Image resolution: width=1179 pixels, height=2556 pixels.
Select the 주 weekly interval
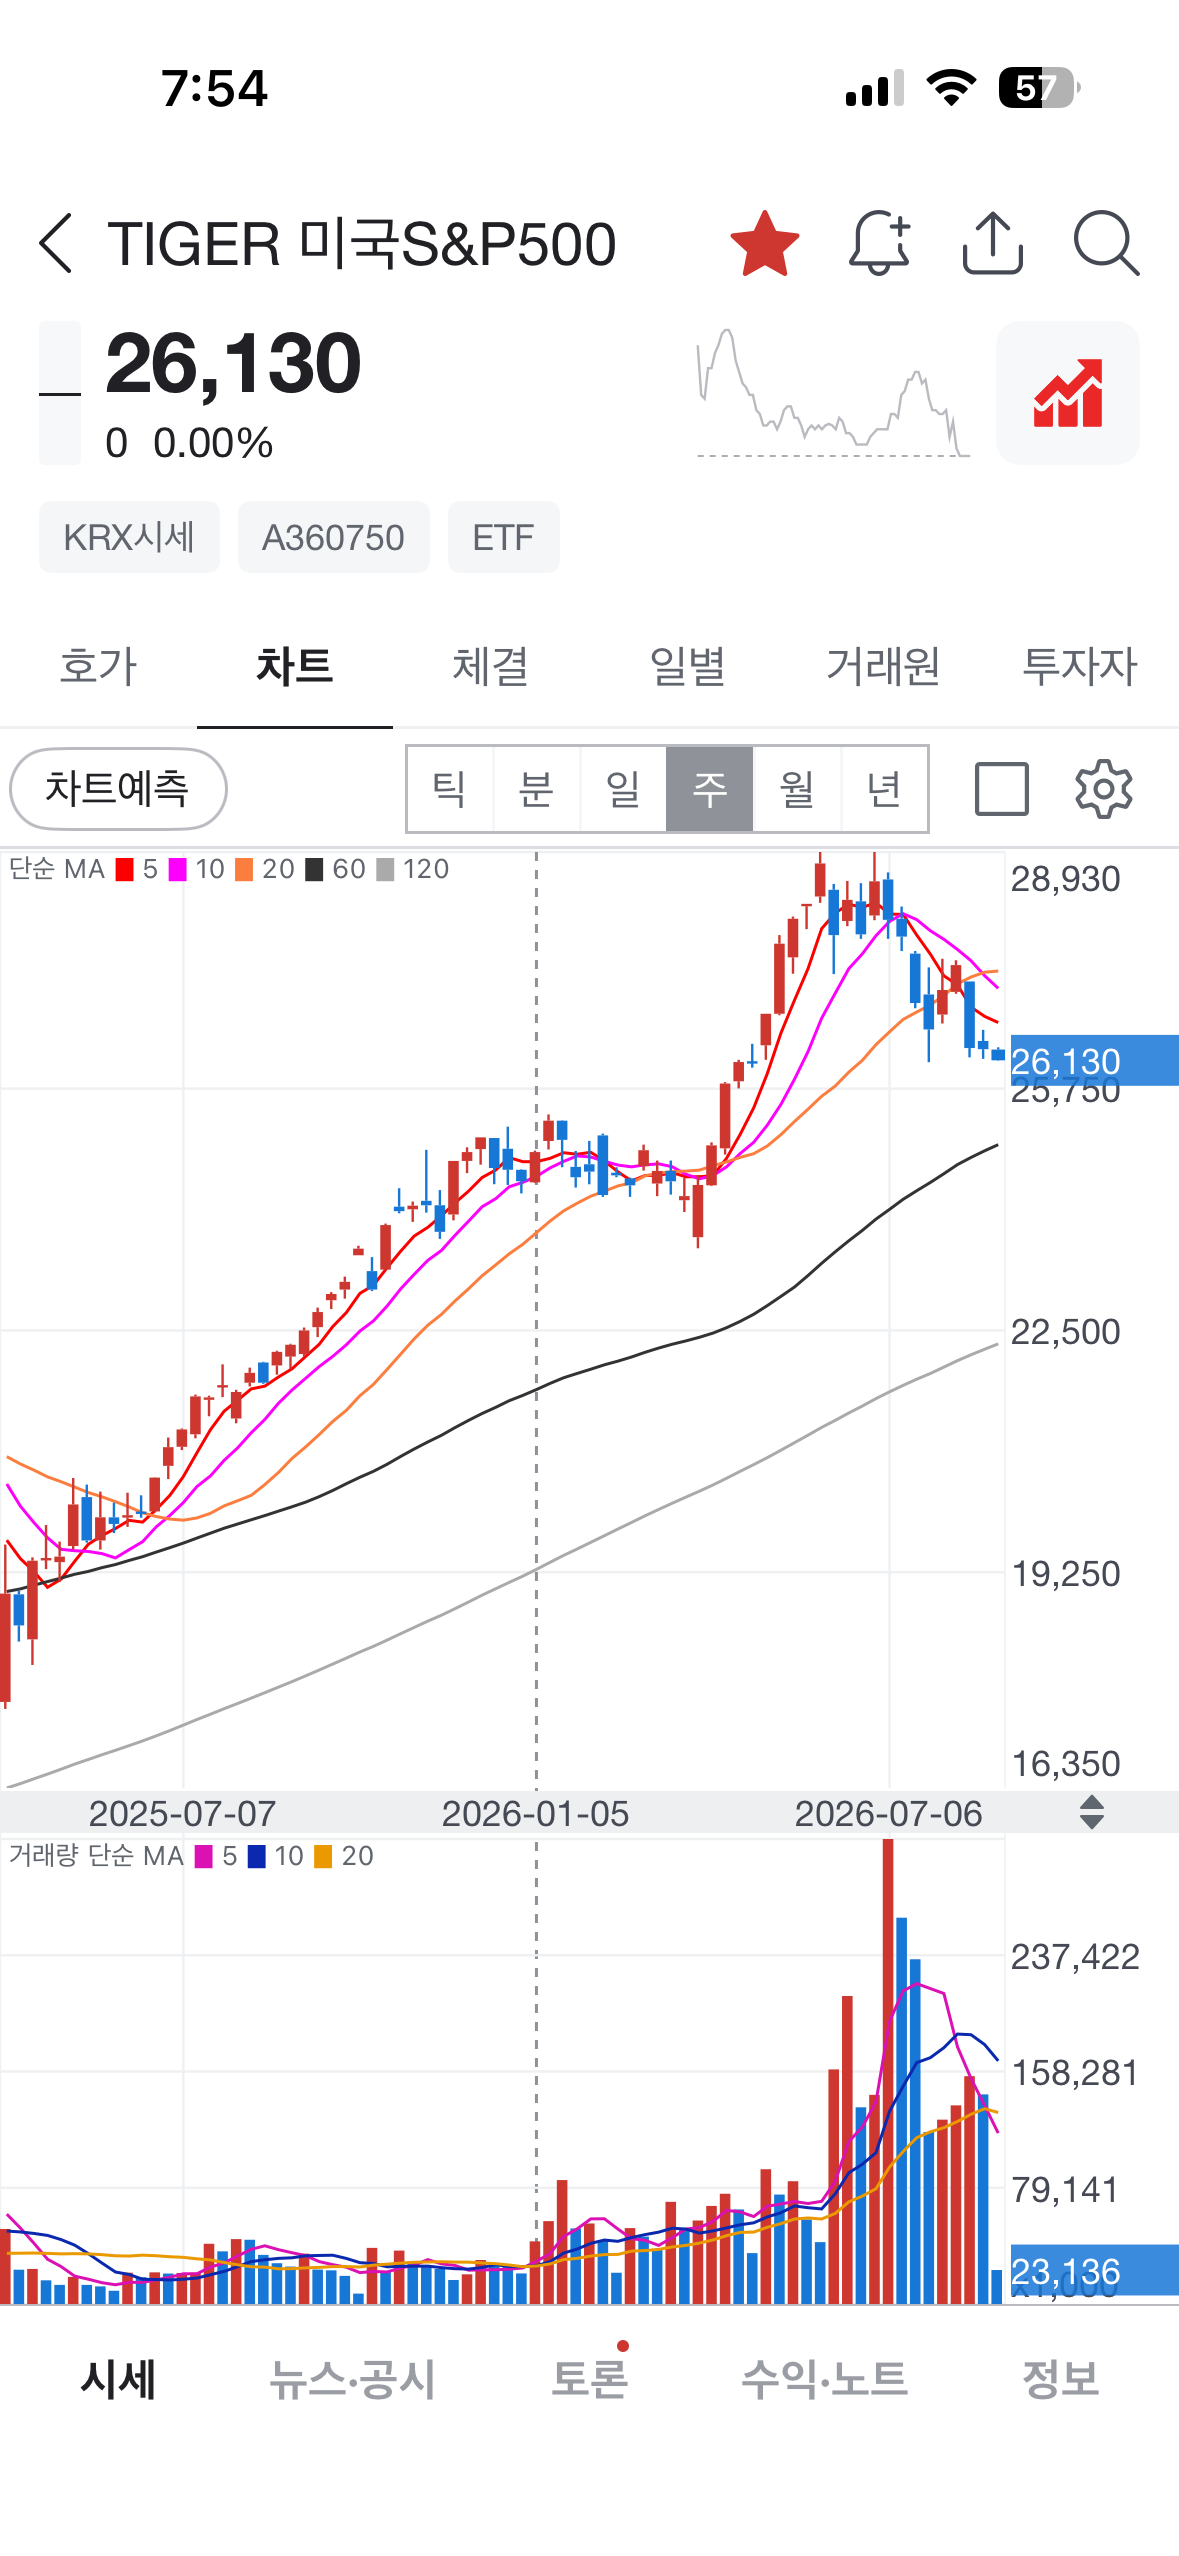pyautogui.click(x=710, y=789)
